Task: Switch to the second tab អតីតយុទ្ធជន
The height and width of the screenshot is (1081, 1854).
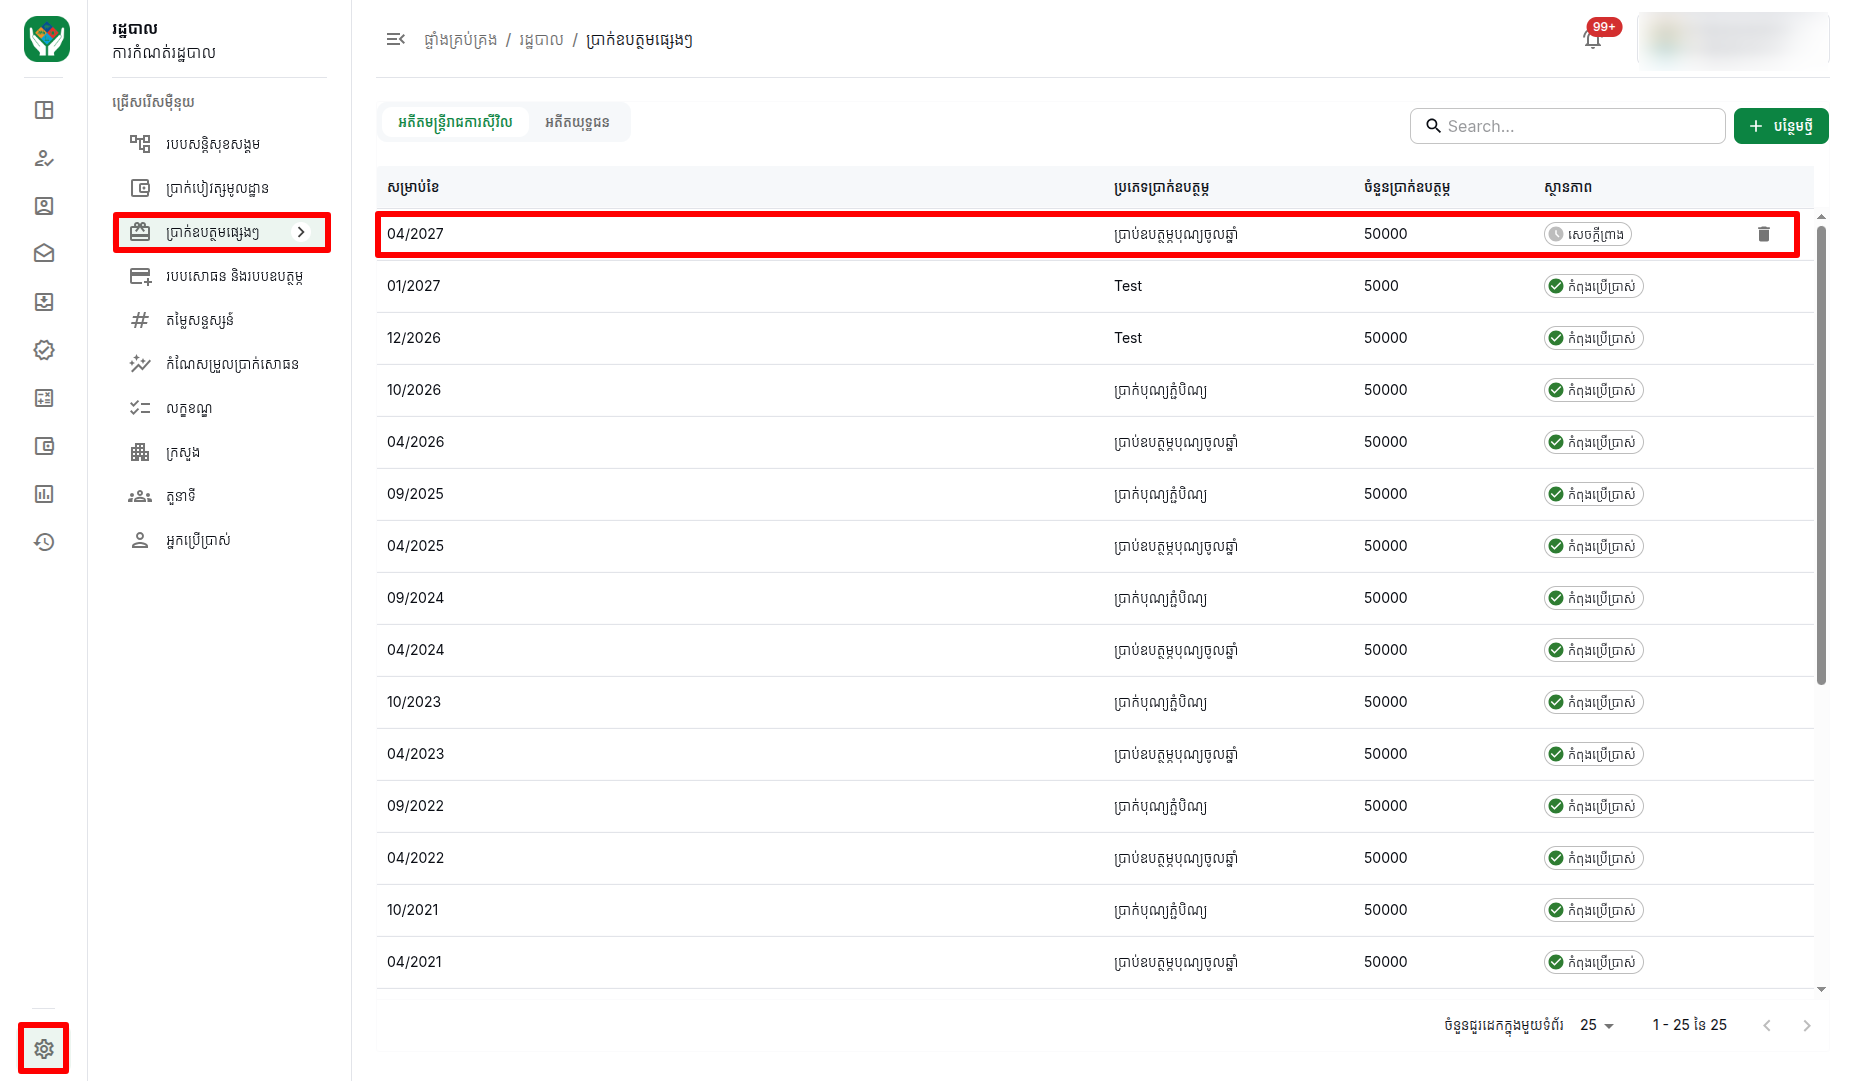Action: 577,122
